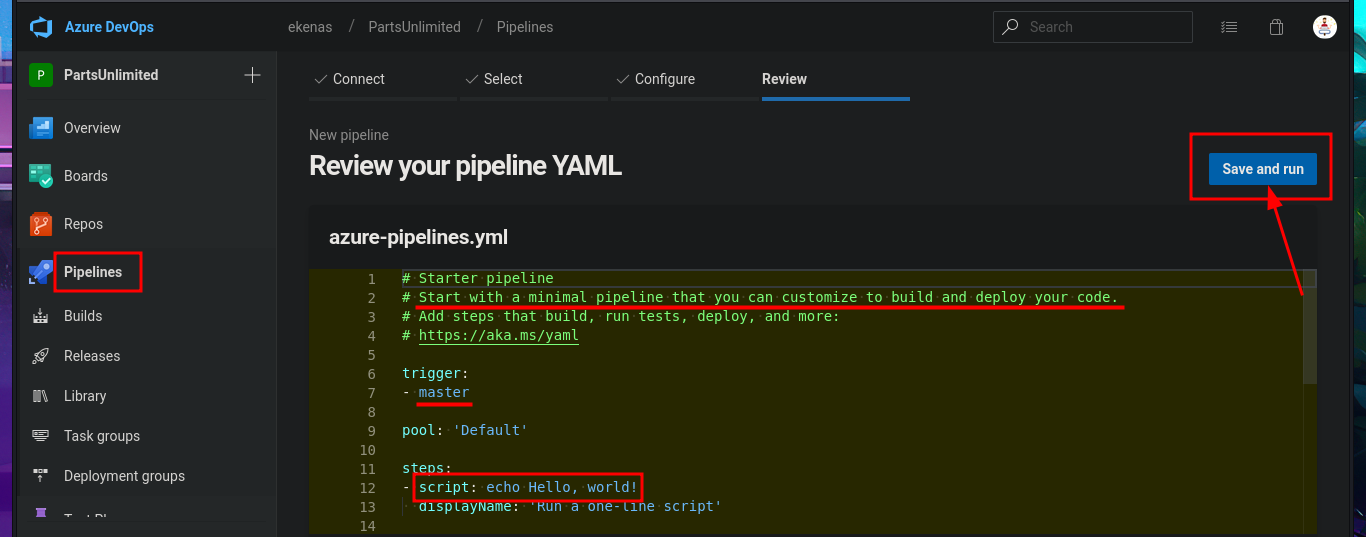Add new item with plus icon
Viewport: 1366px width, 537px height.
[252, 75]
